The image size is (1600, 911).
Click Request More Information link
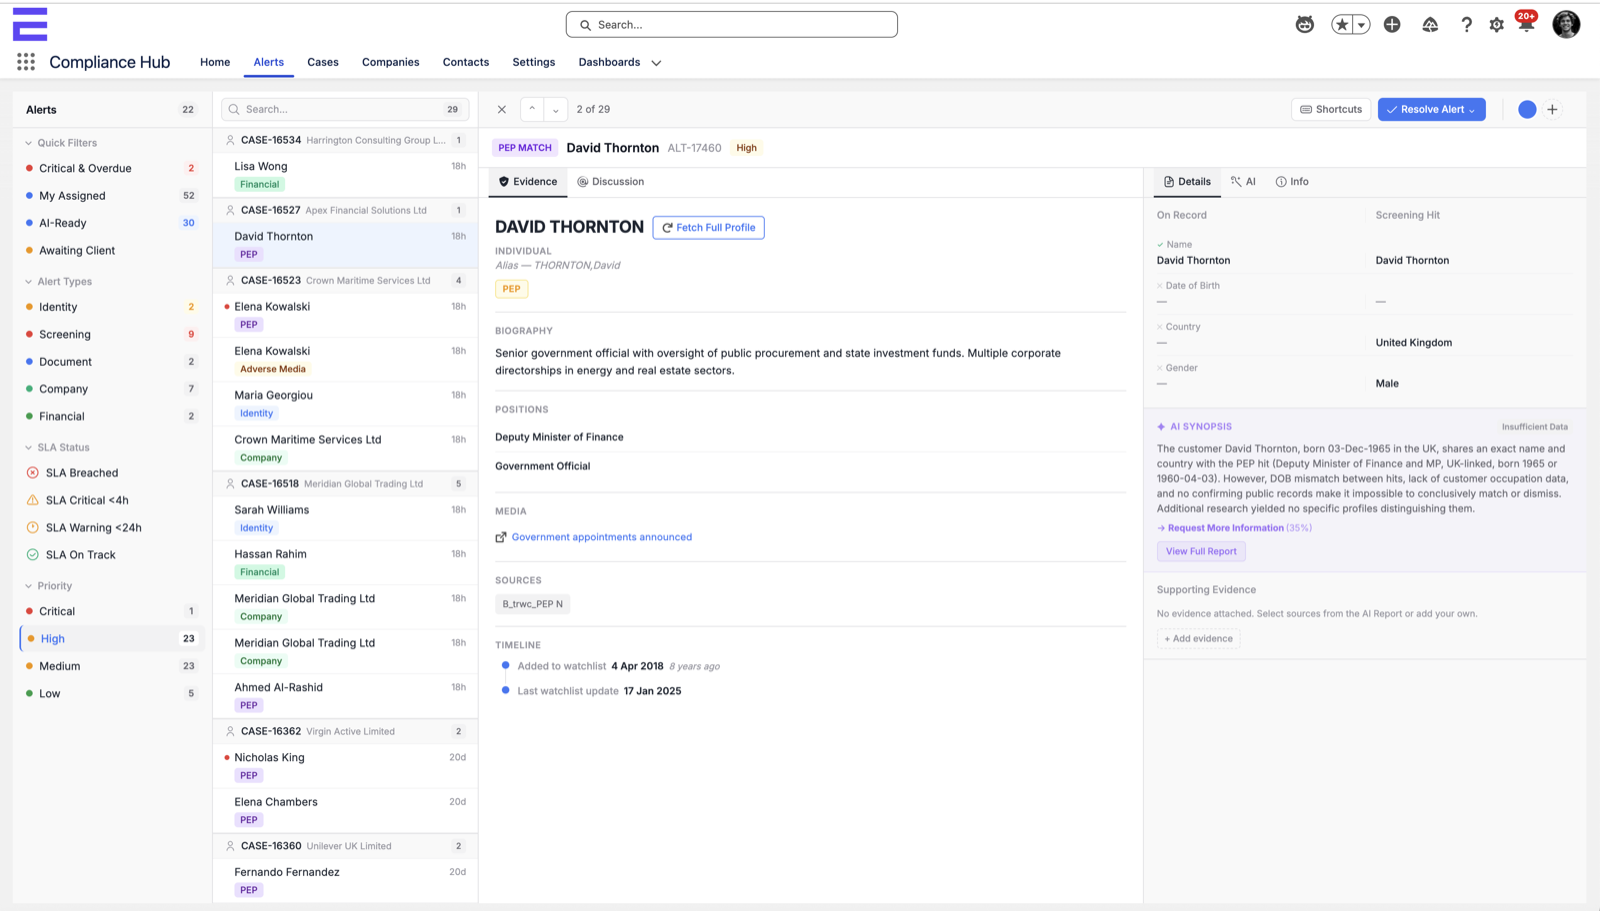point(1226,528)
